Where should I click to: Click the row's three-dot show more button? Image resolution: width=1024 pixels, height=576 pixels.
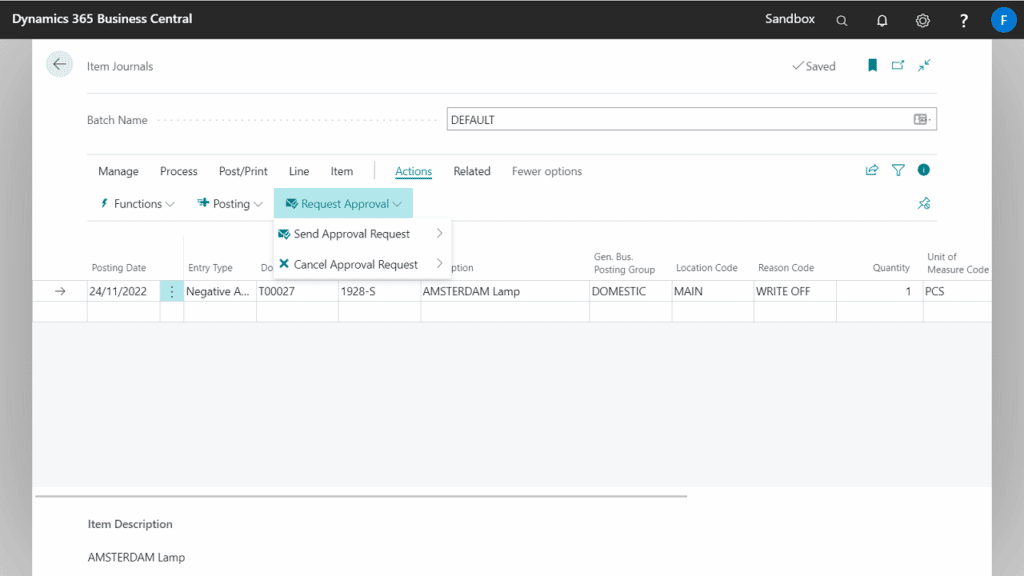pos(172,292)
